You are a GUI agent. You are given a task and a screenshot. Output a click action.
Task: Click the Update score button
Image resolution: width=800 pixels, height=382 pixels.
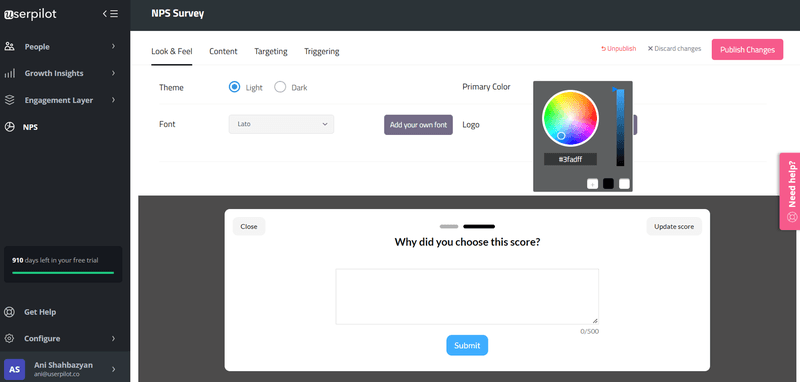(674, 226)
